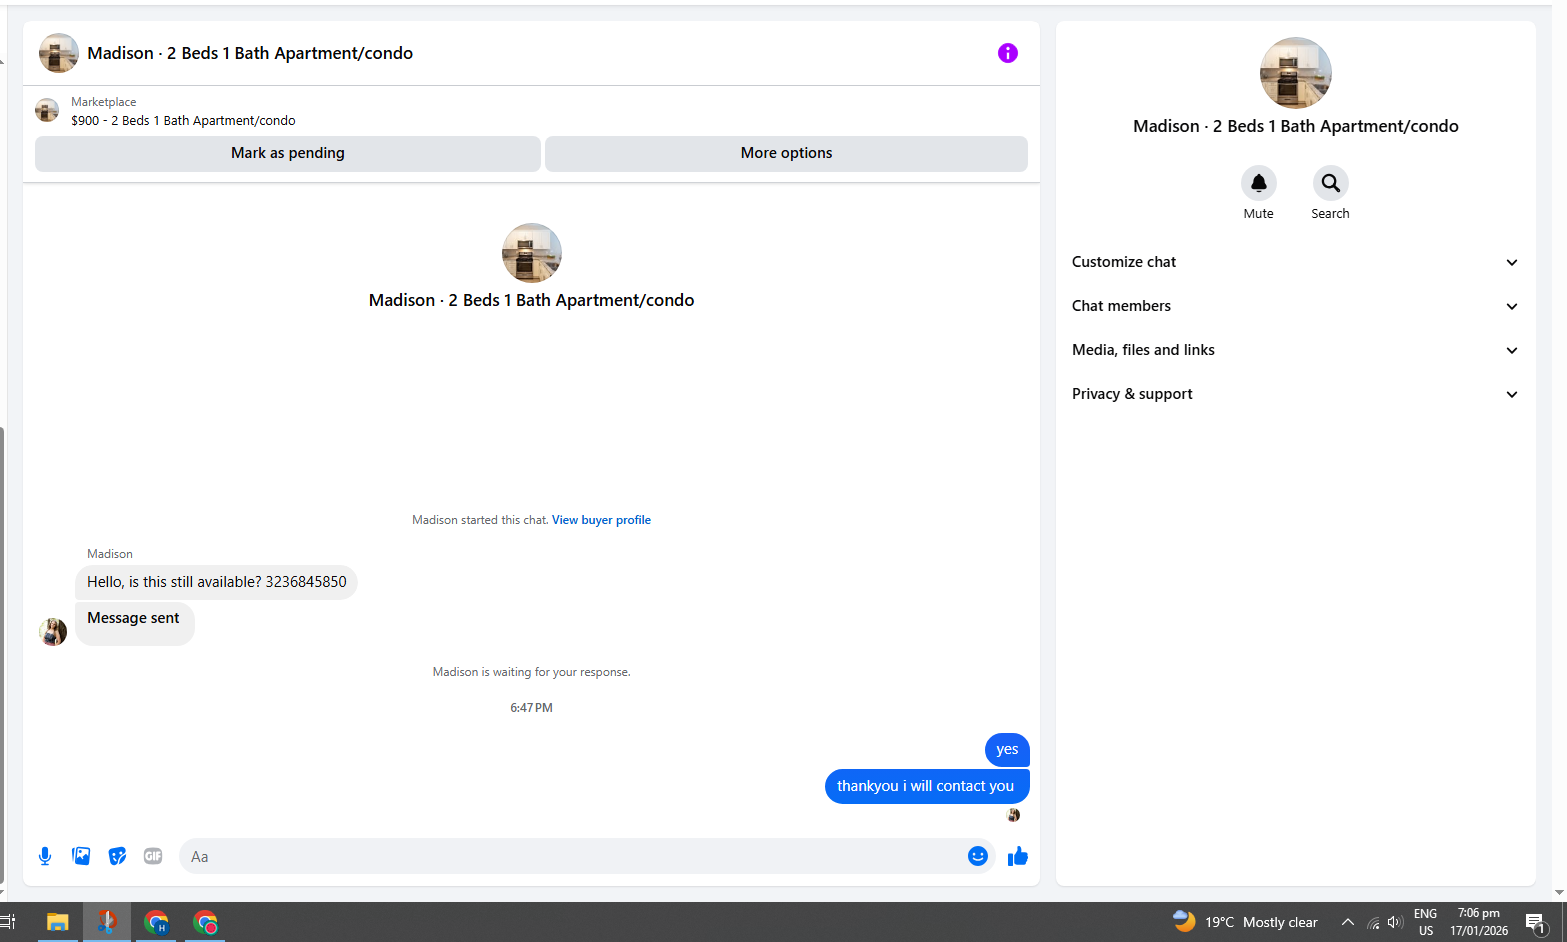Expand Chat members section
The width and height of the screenshot is (1567, 942).
(1295, 306)
